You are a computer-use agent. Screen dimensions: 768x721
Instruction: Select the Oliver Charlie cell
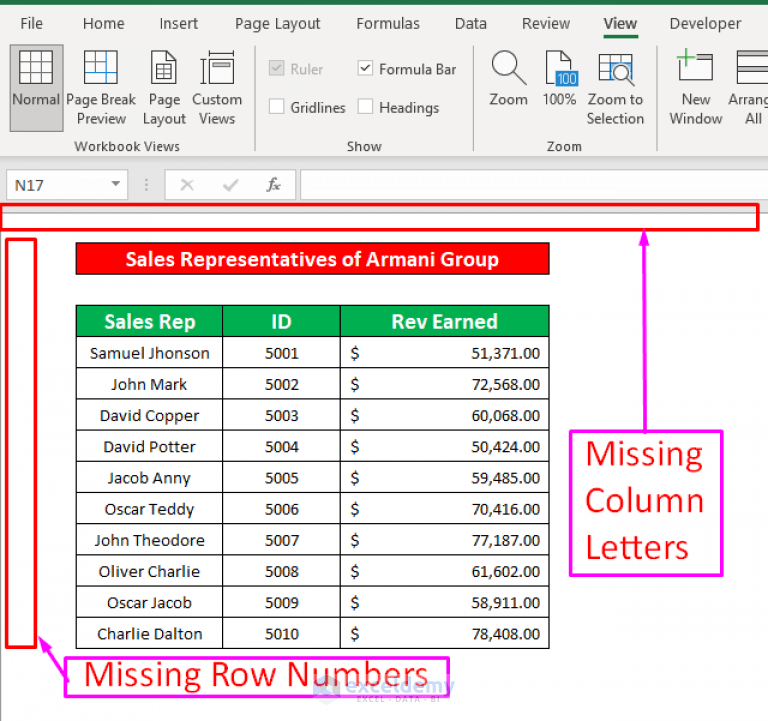click(149, 571)
